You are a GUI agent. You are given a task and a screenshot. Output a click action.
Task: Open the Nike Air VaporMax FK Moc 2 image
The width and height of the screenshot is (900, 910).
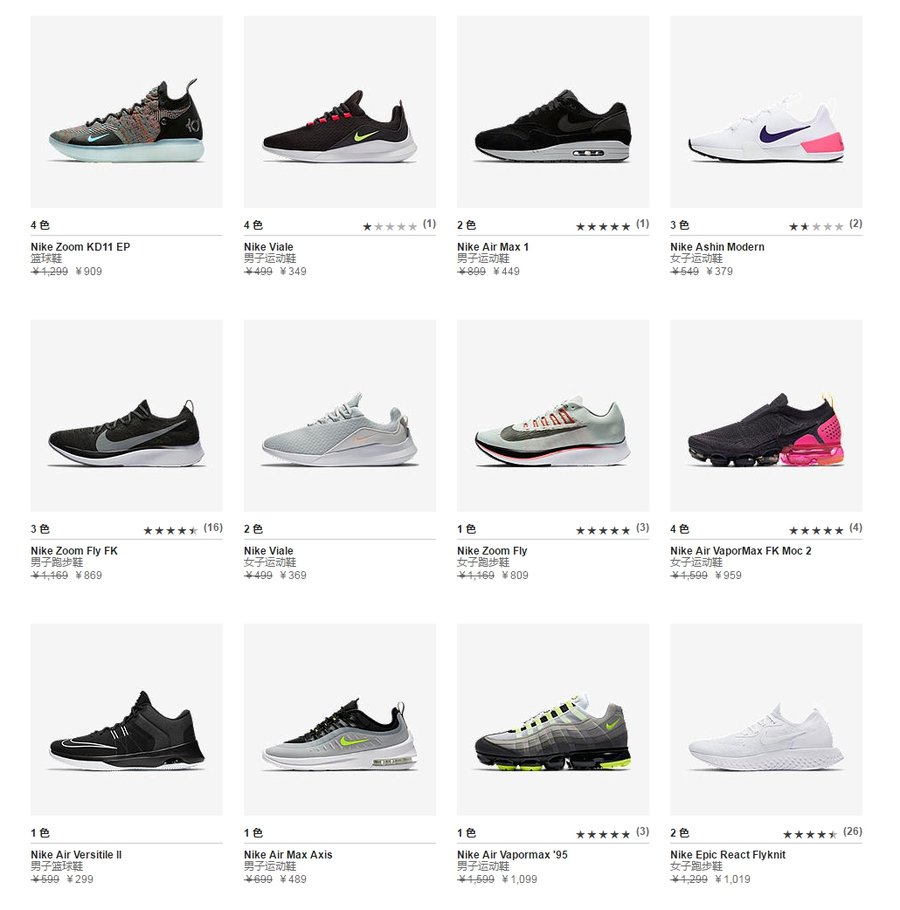coord(766,416)
